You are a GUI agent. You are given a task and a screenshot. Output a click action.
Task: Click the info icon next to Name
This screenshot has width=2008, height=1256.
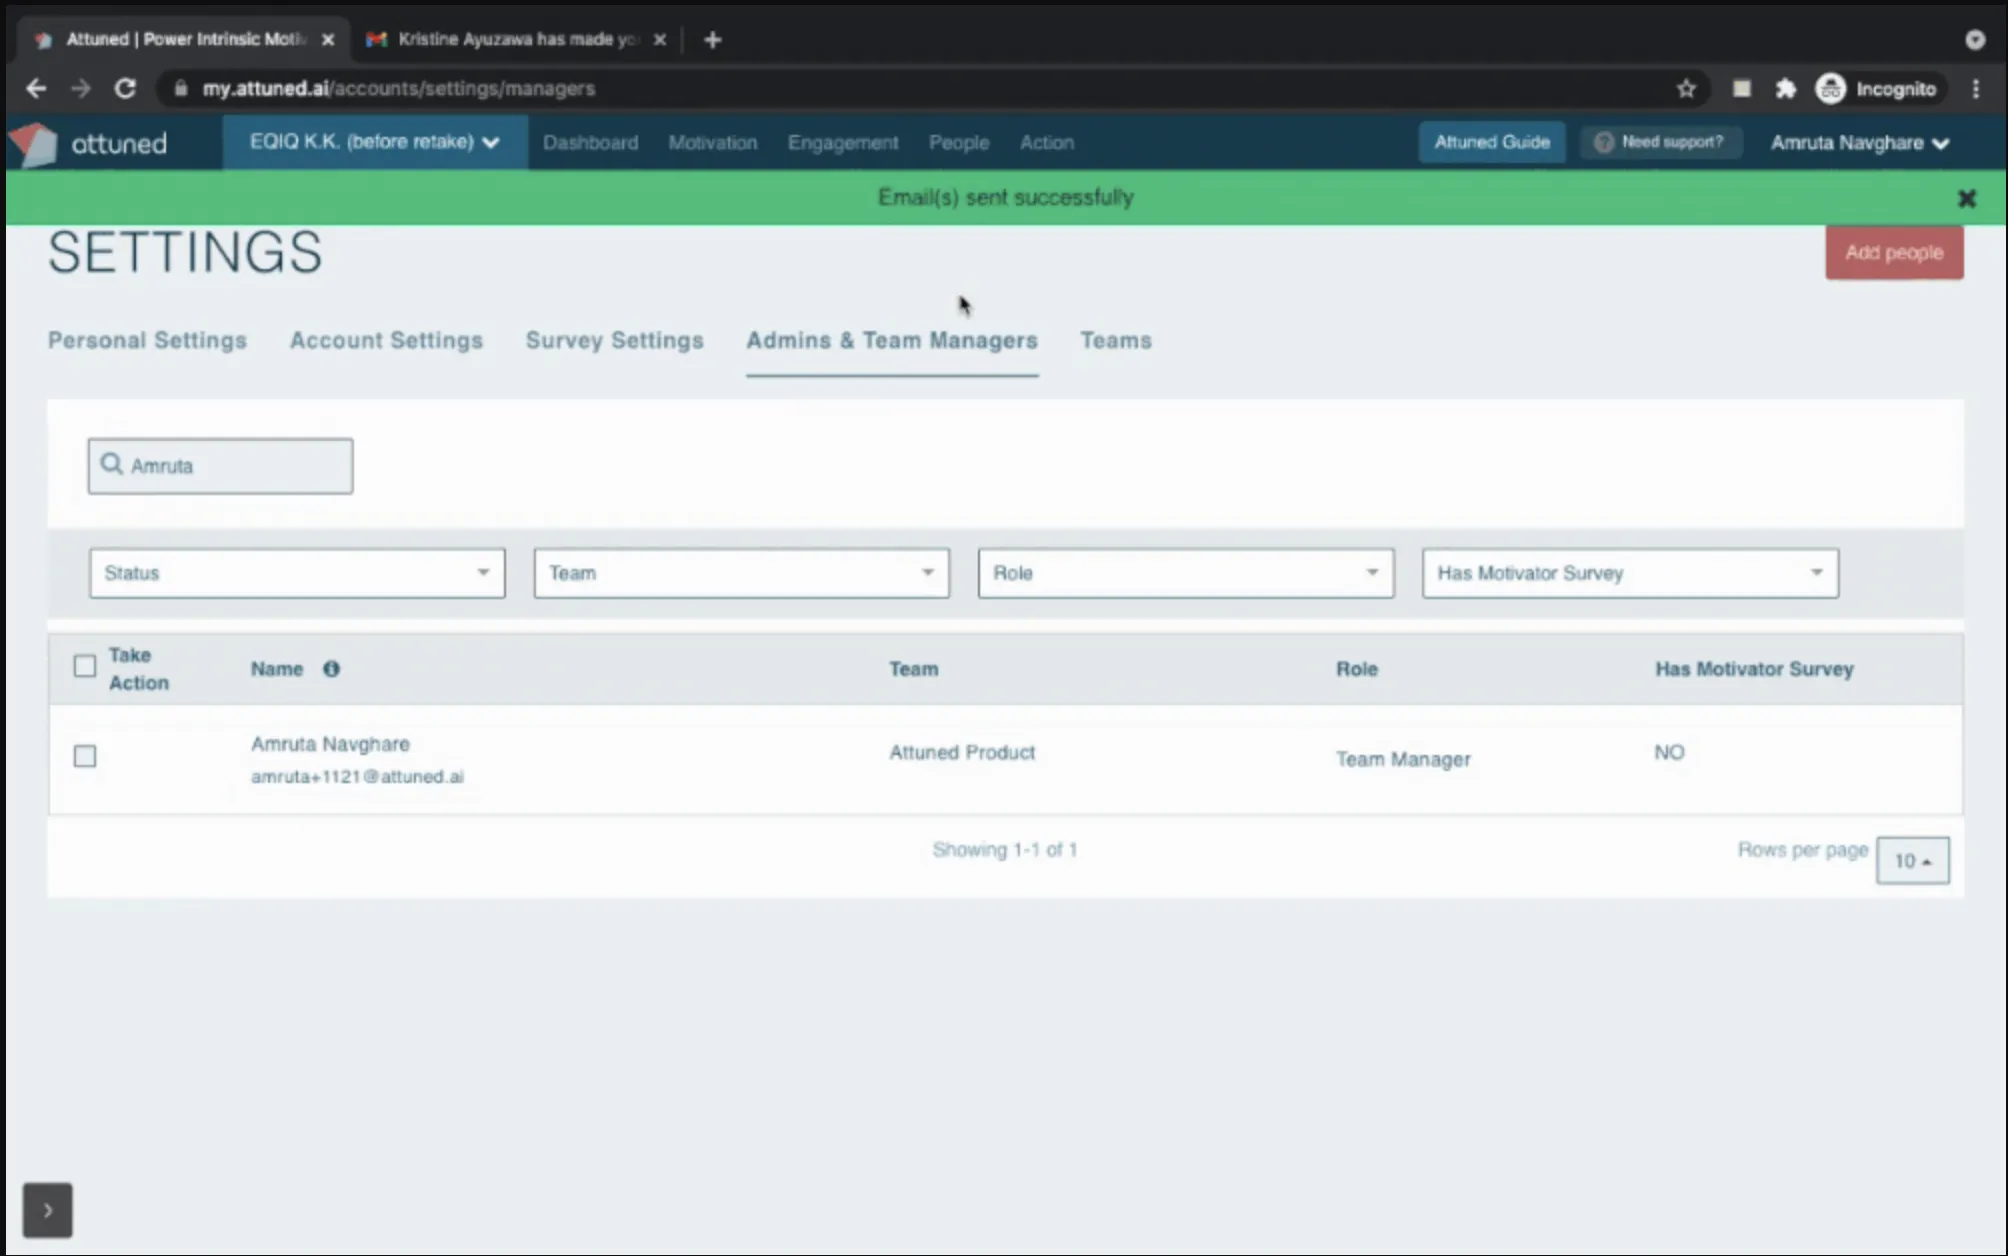coord(331,669)
